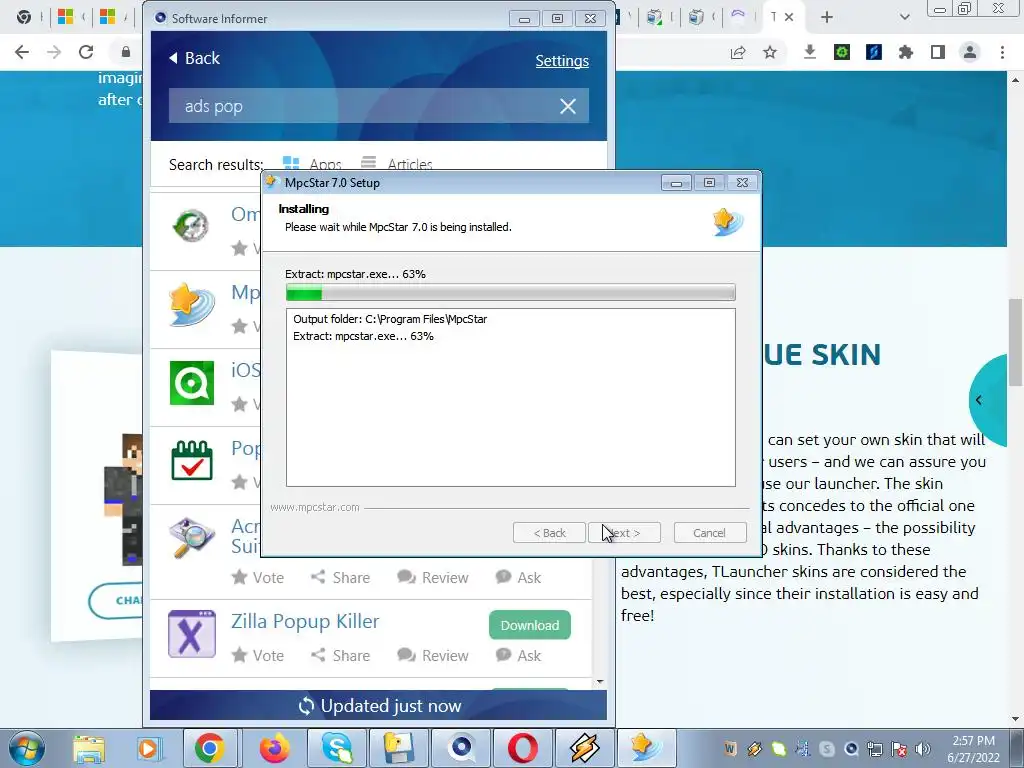Reload the browser page
Screen dimensions: 1024x768
pyautogui.click(x=86, y=52)
